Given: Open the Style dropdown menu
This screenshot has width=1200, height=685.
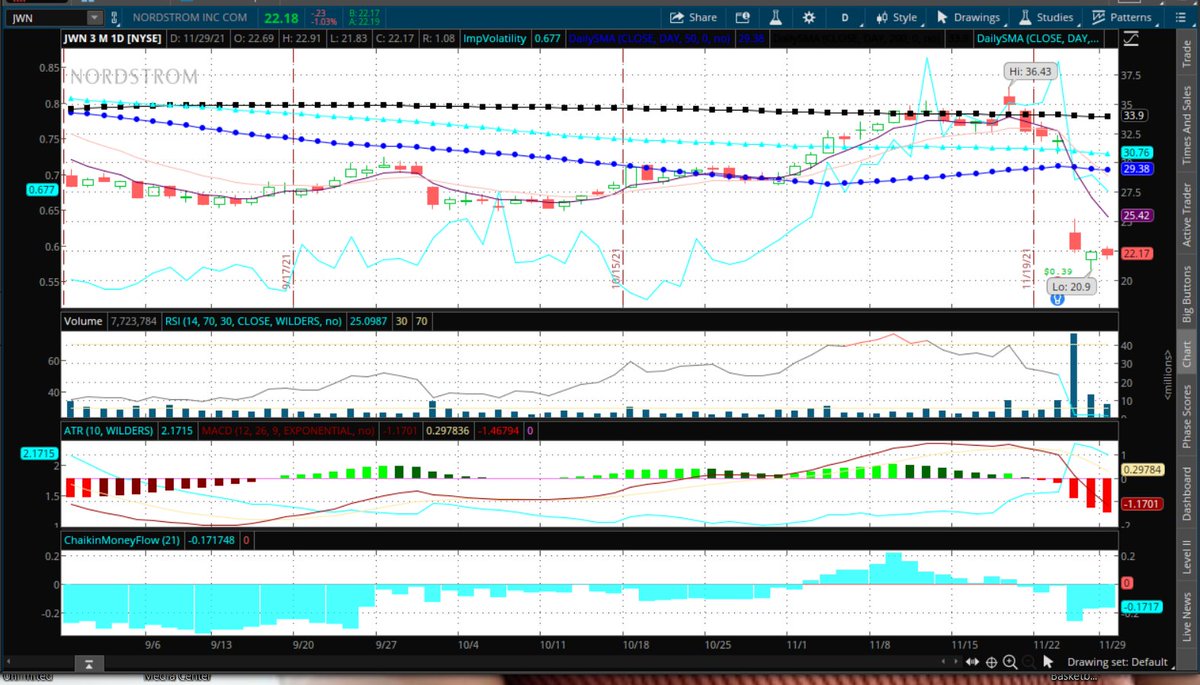Looking at the screenshot, I should [x=899, y=17].
